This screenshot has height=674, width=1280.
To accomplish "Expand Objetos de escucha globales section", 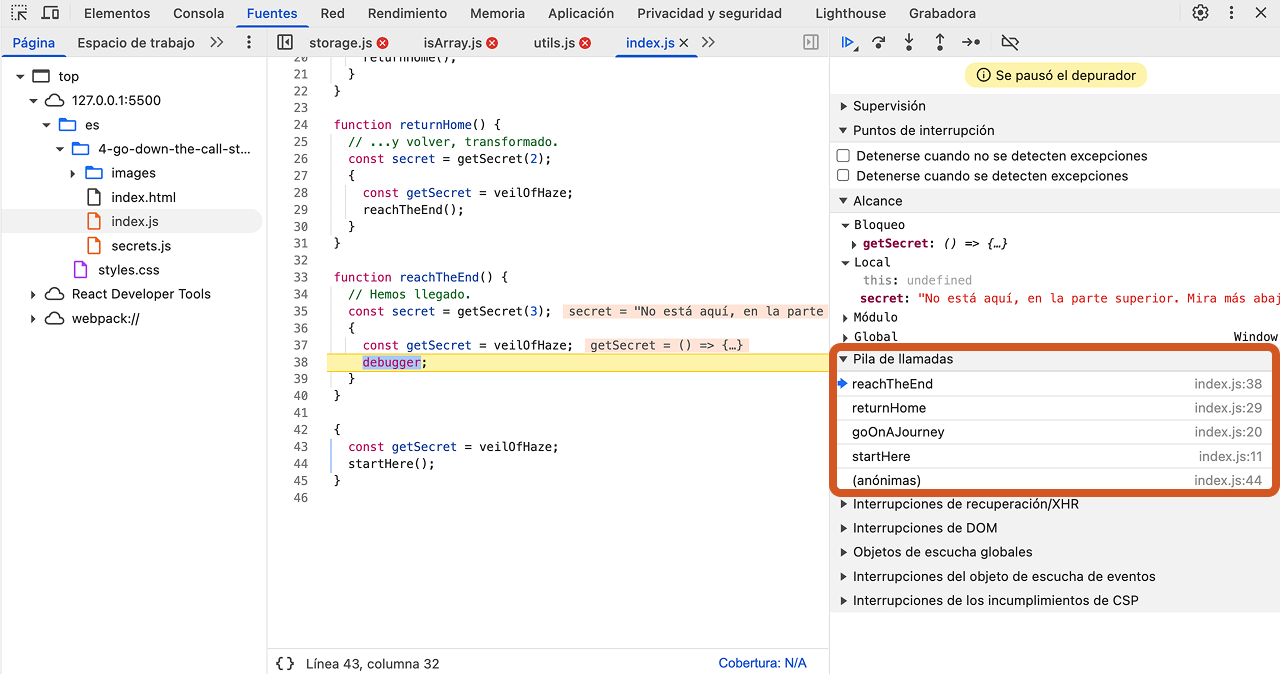I will 843,552.
